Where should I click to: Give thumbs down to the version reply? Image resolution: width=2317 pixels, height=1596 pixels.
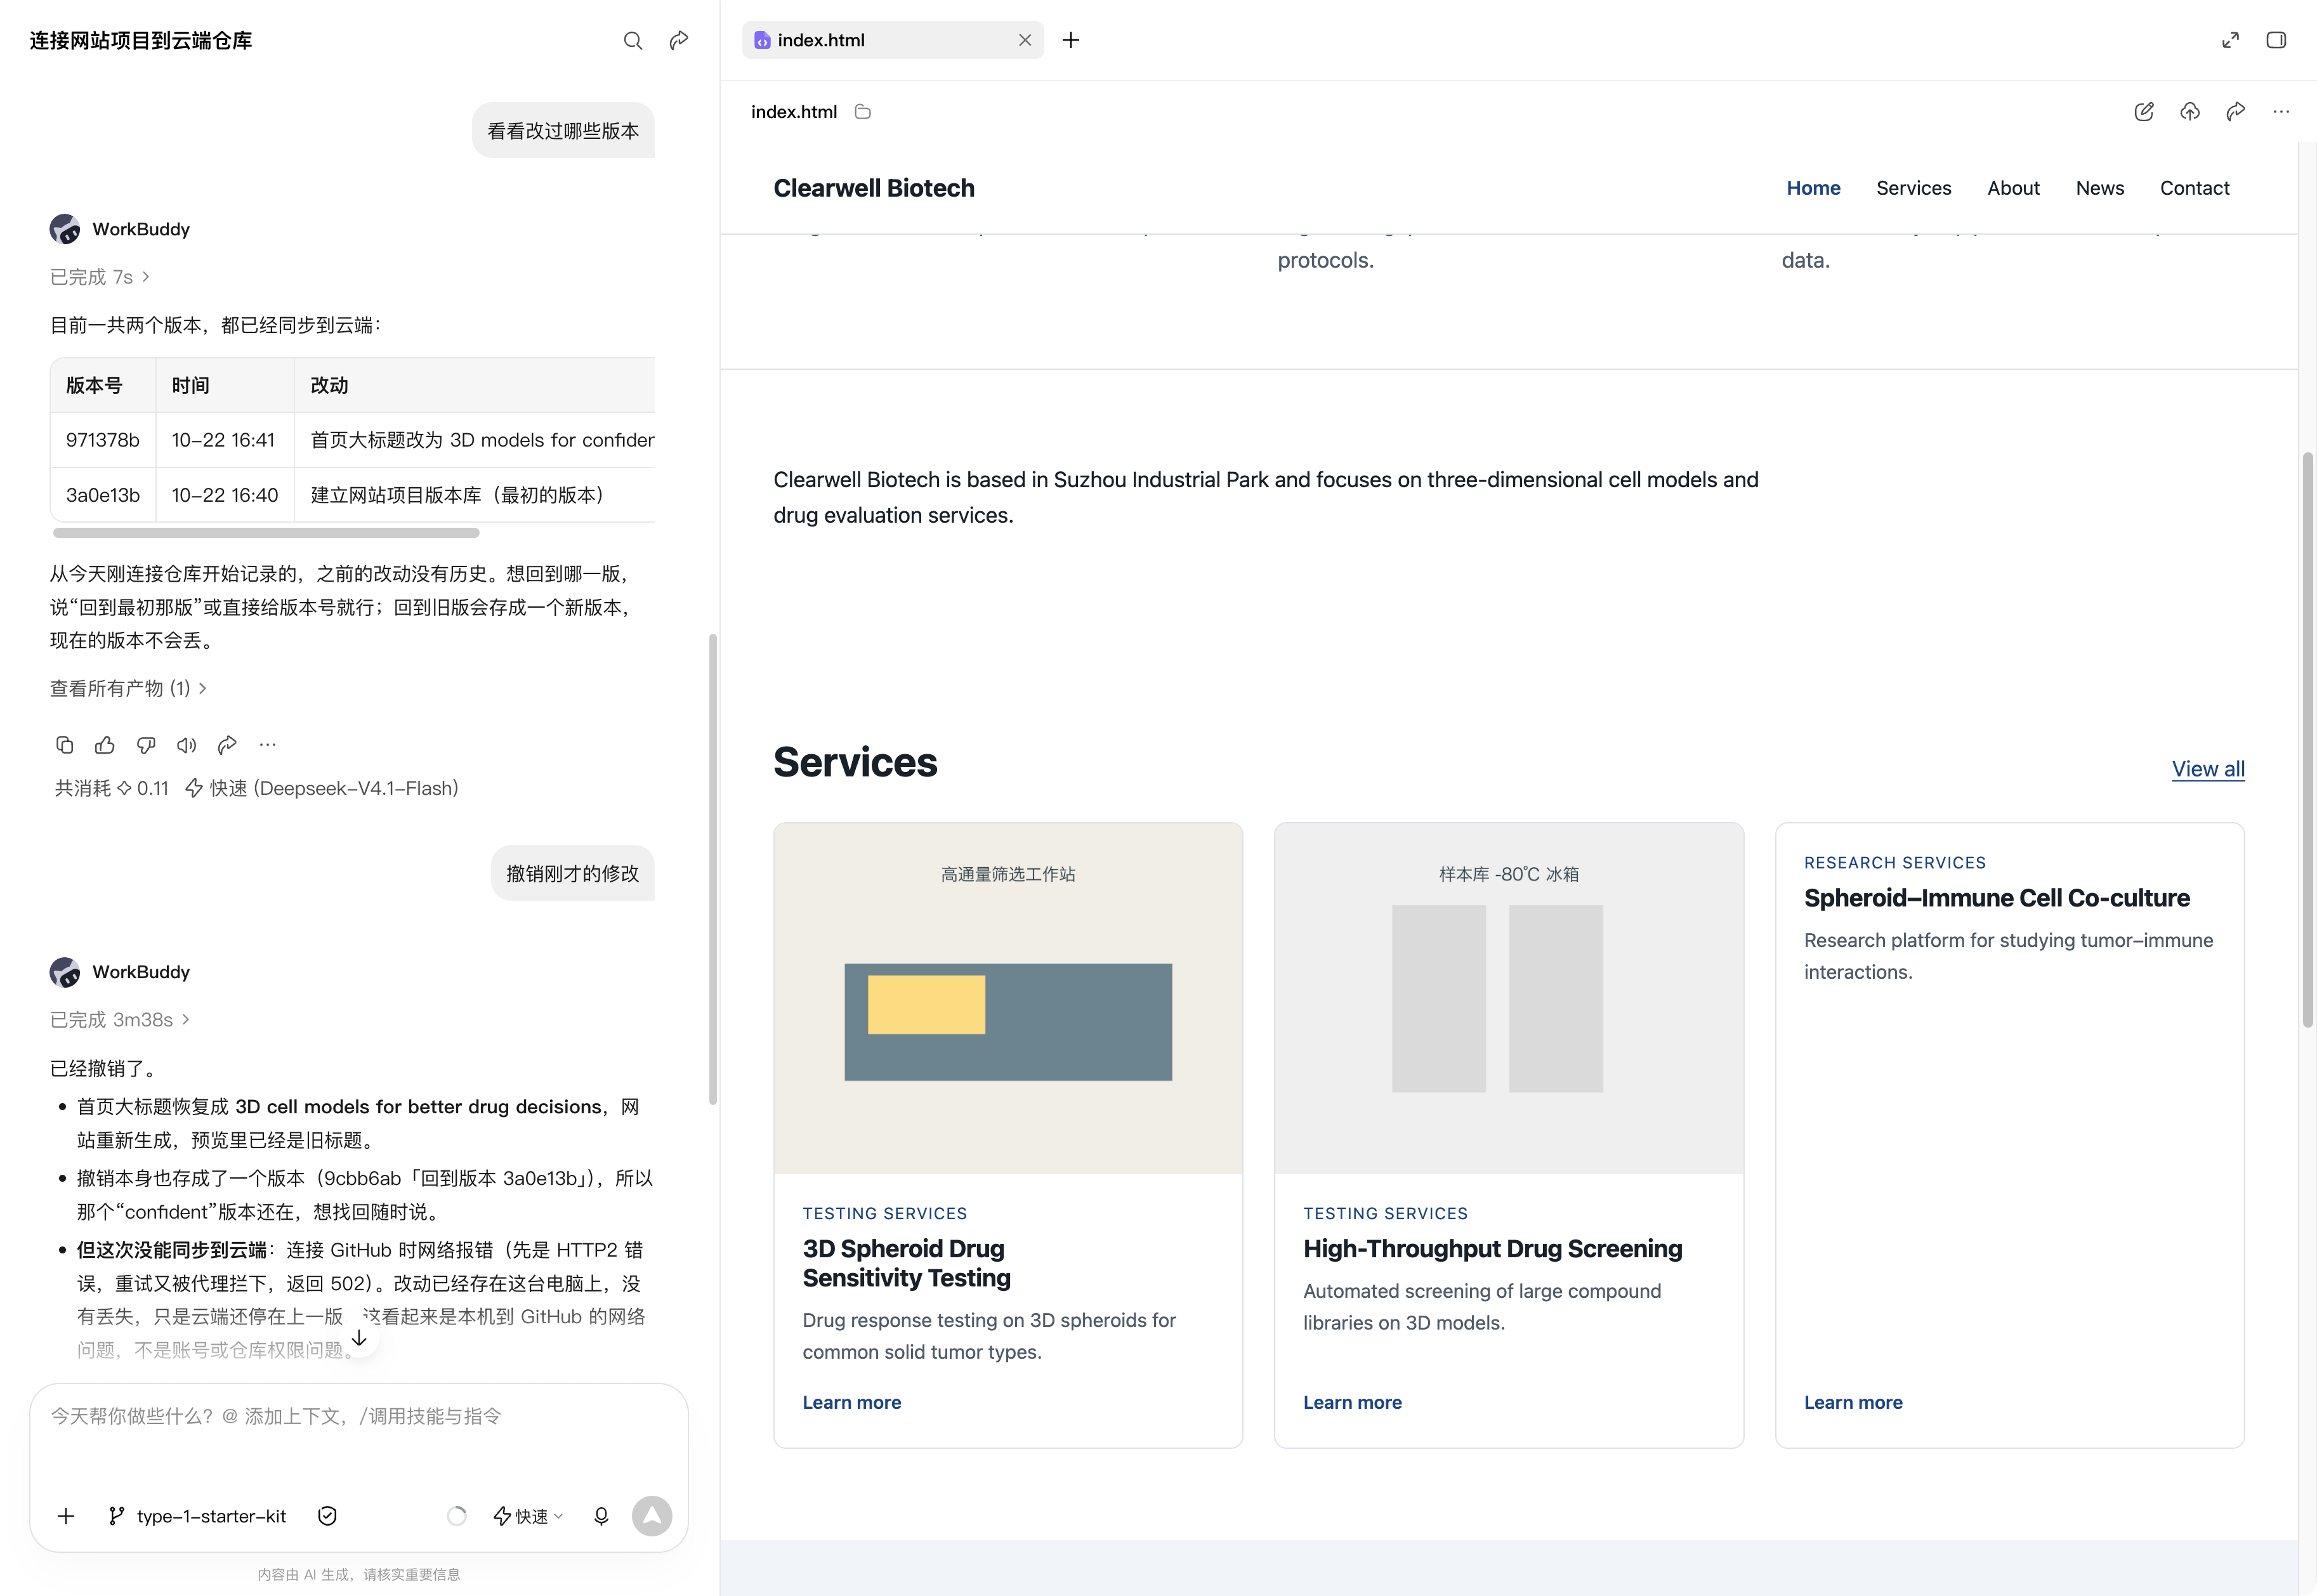click(x=146, y=744)
